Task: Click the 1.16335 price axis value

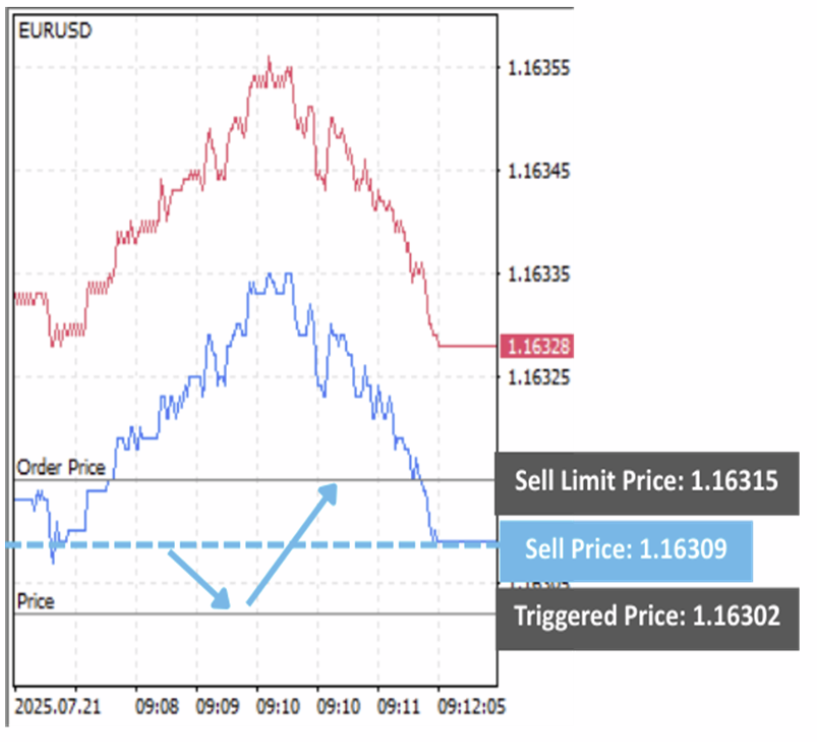Action: pyautogui.click(x=538, y=274)
